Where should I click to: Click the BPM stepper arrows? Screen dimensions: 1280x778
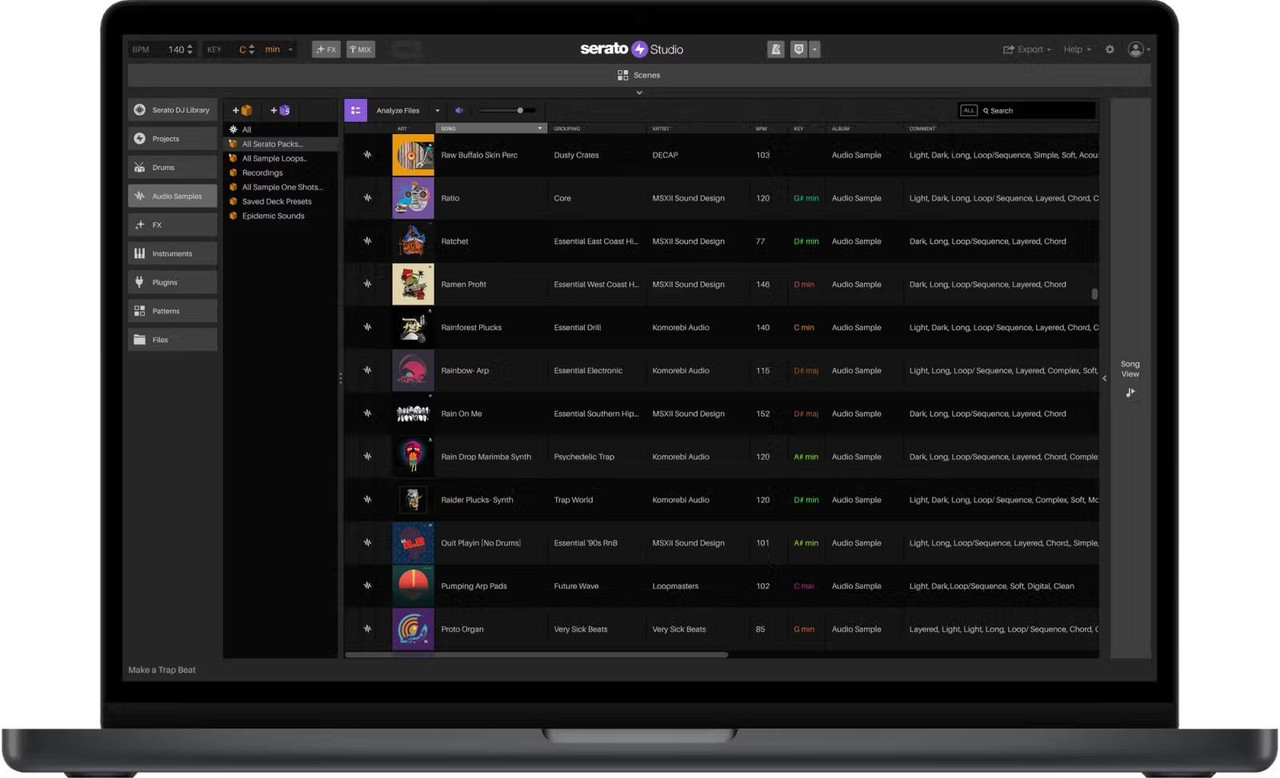(x=190, y=49)
